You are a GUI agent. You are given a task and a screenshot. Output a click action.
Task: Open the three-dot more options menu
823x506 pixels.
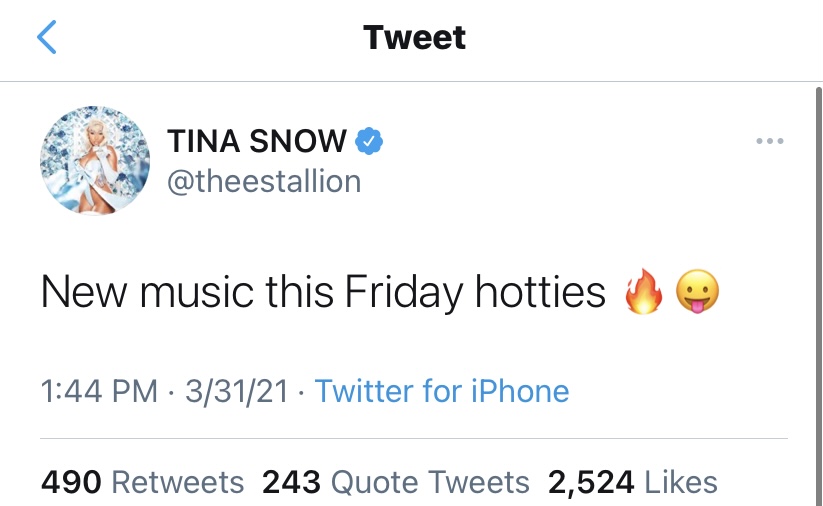[769, 141]
